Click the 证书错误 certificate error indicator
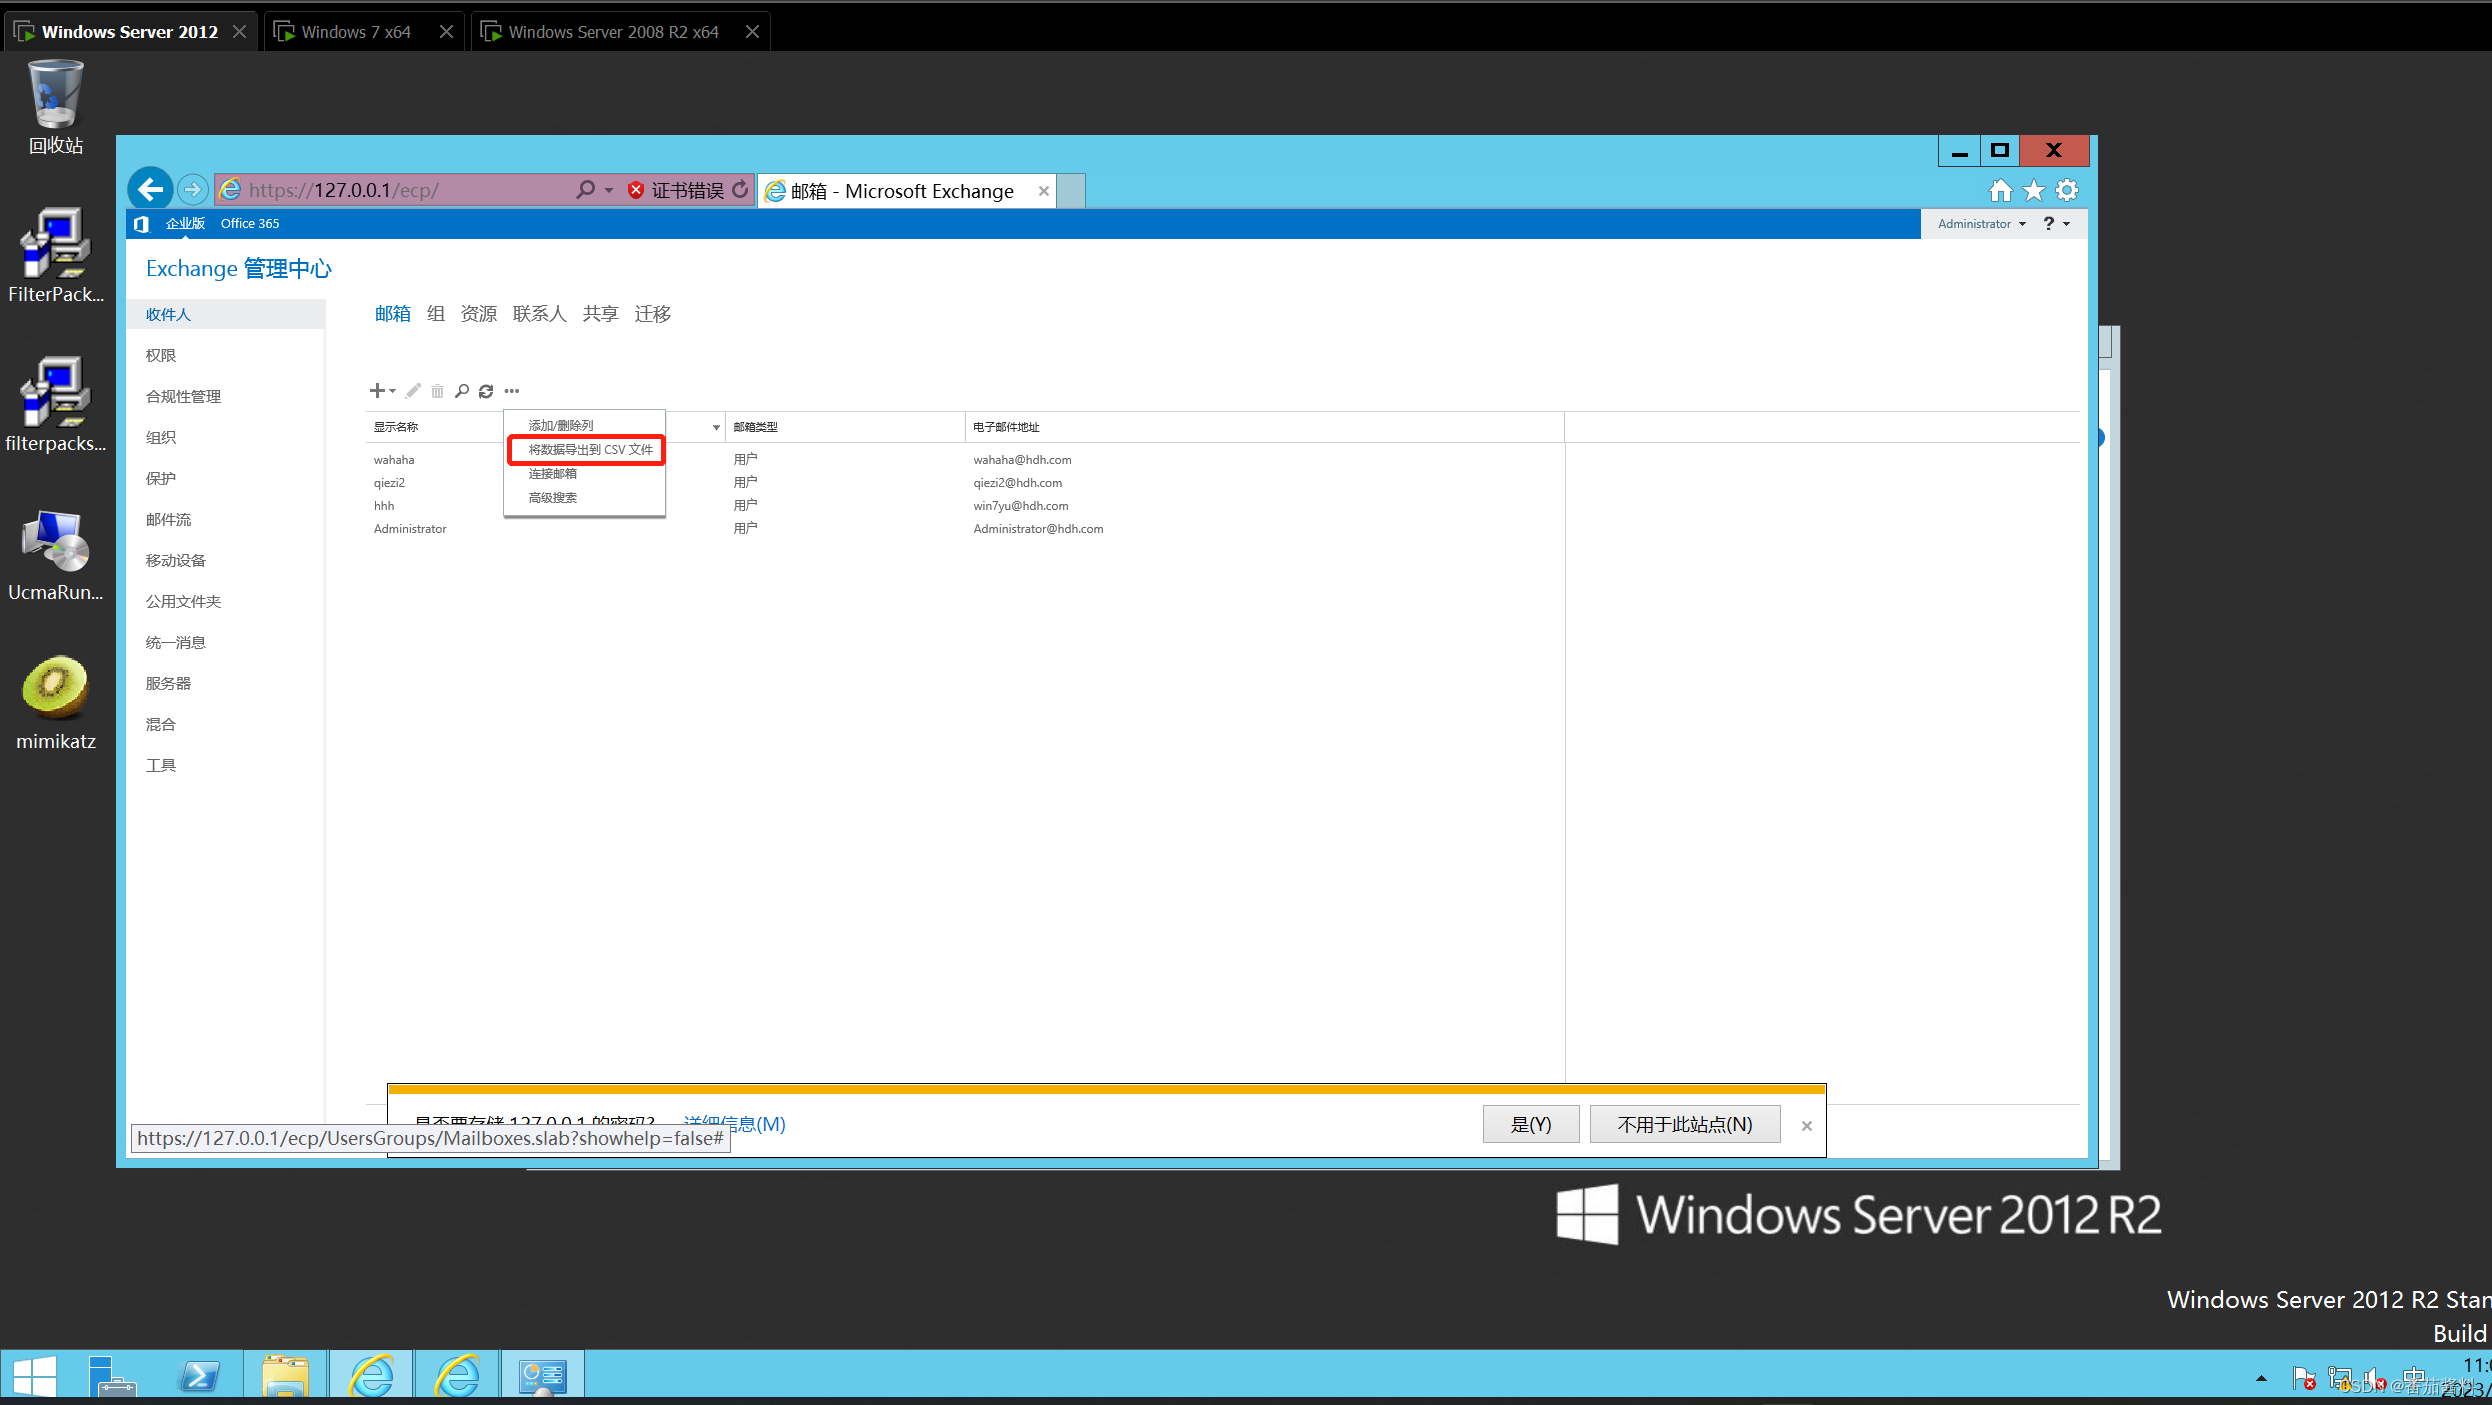The width and height of the screenshot is (2492, 1405). (x=676, y=190)
